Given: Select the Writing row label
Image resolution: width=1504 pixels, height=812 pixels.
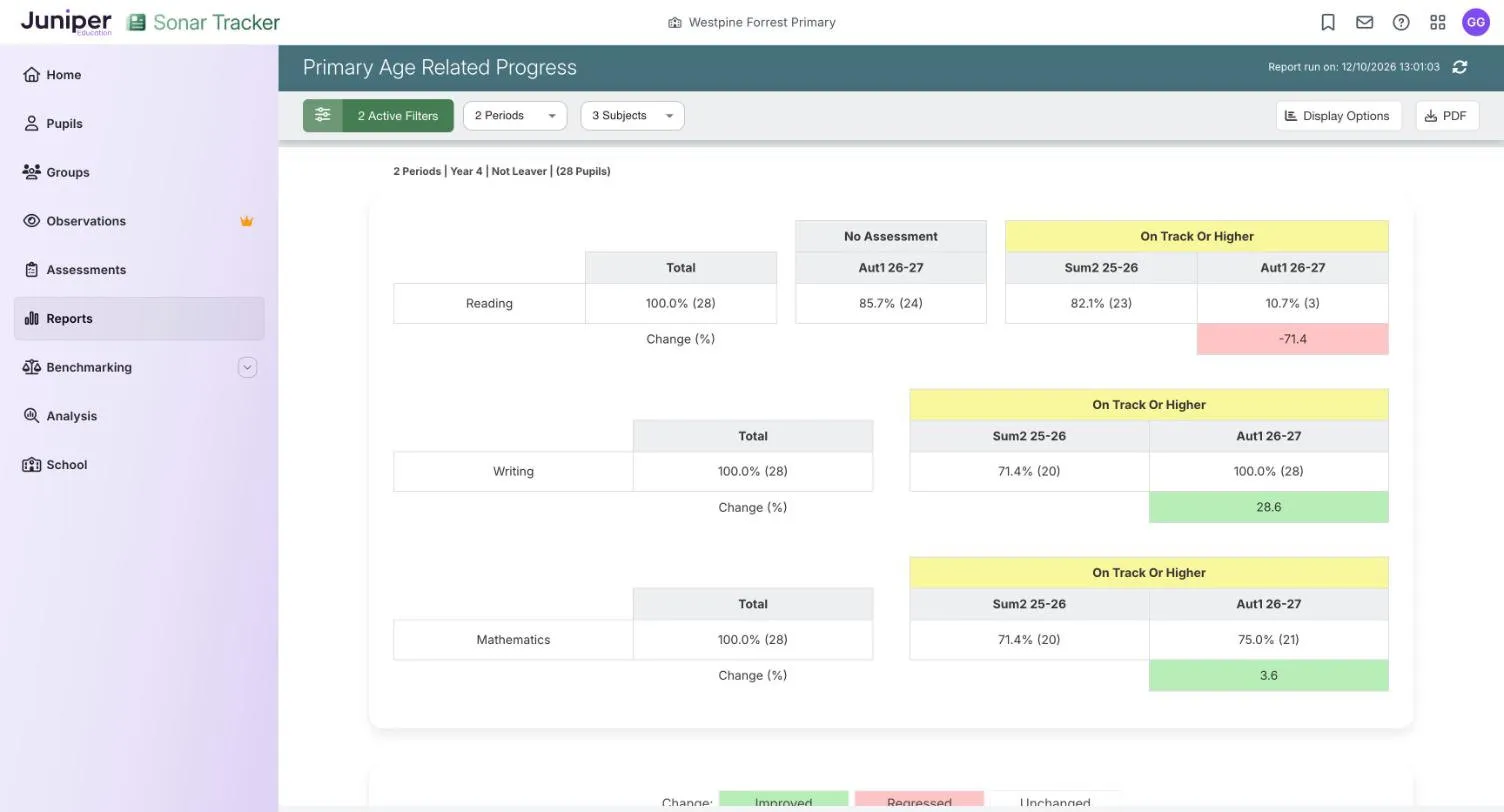Looking at the screenshot, I should pyautogui.click(x=513, y=472).
